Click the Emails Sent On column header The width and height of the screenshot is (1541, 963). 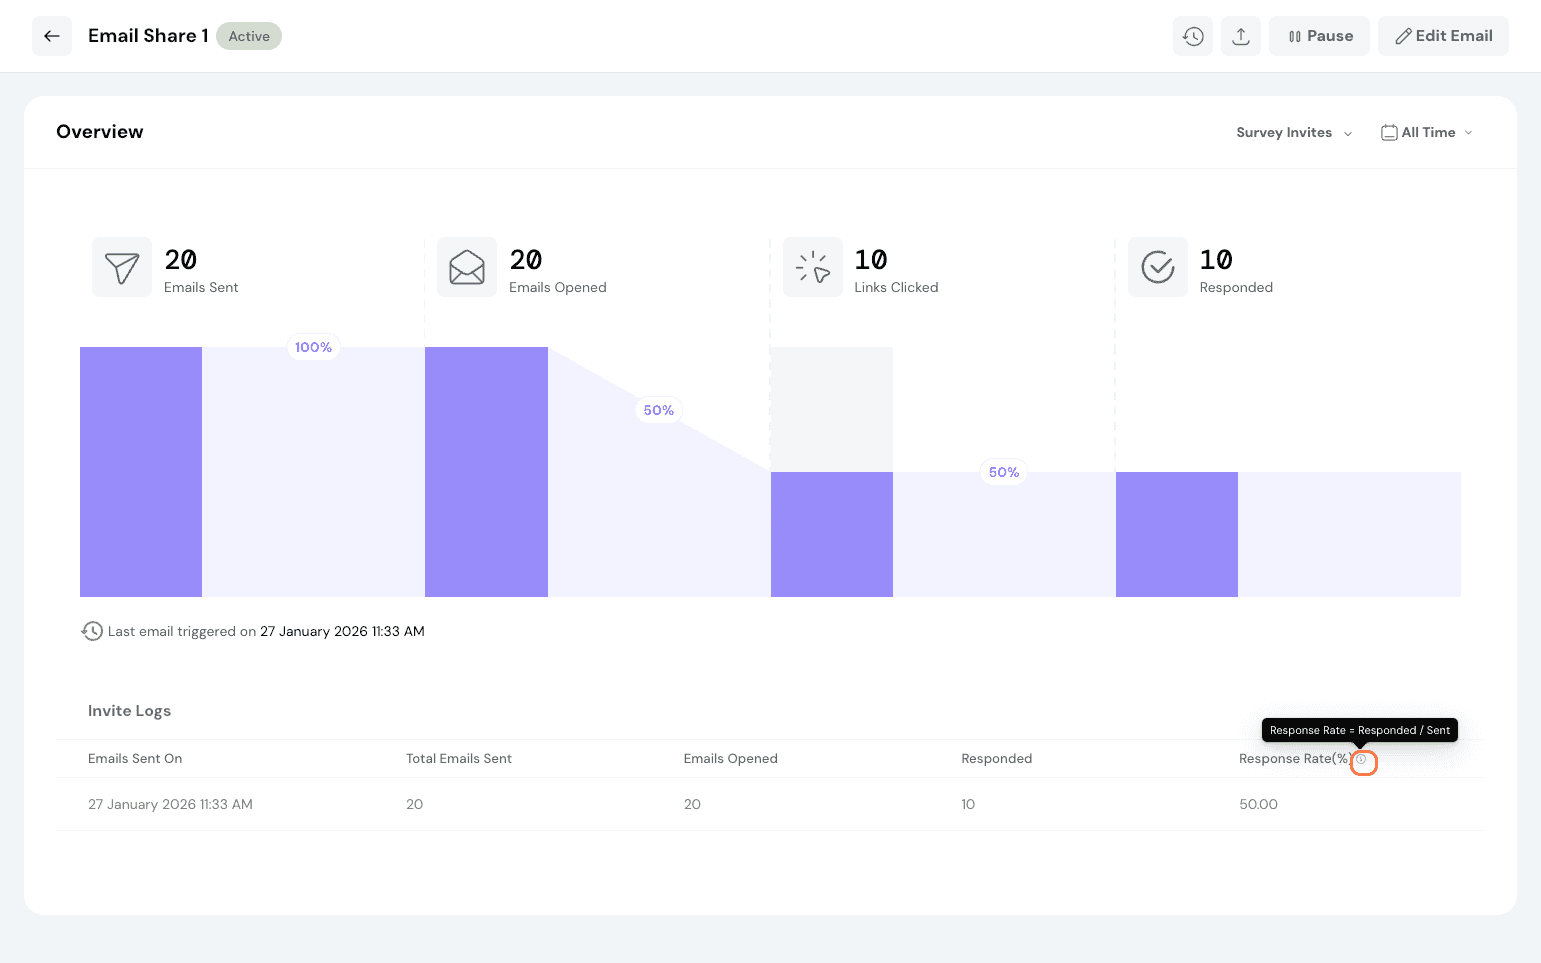[x=135, y=759]
